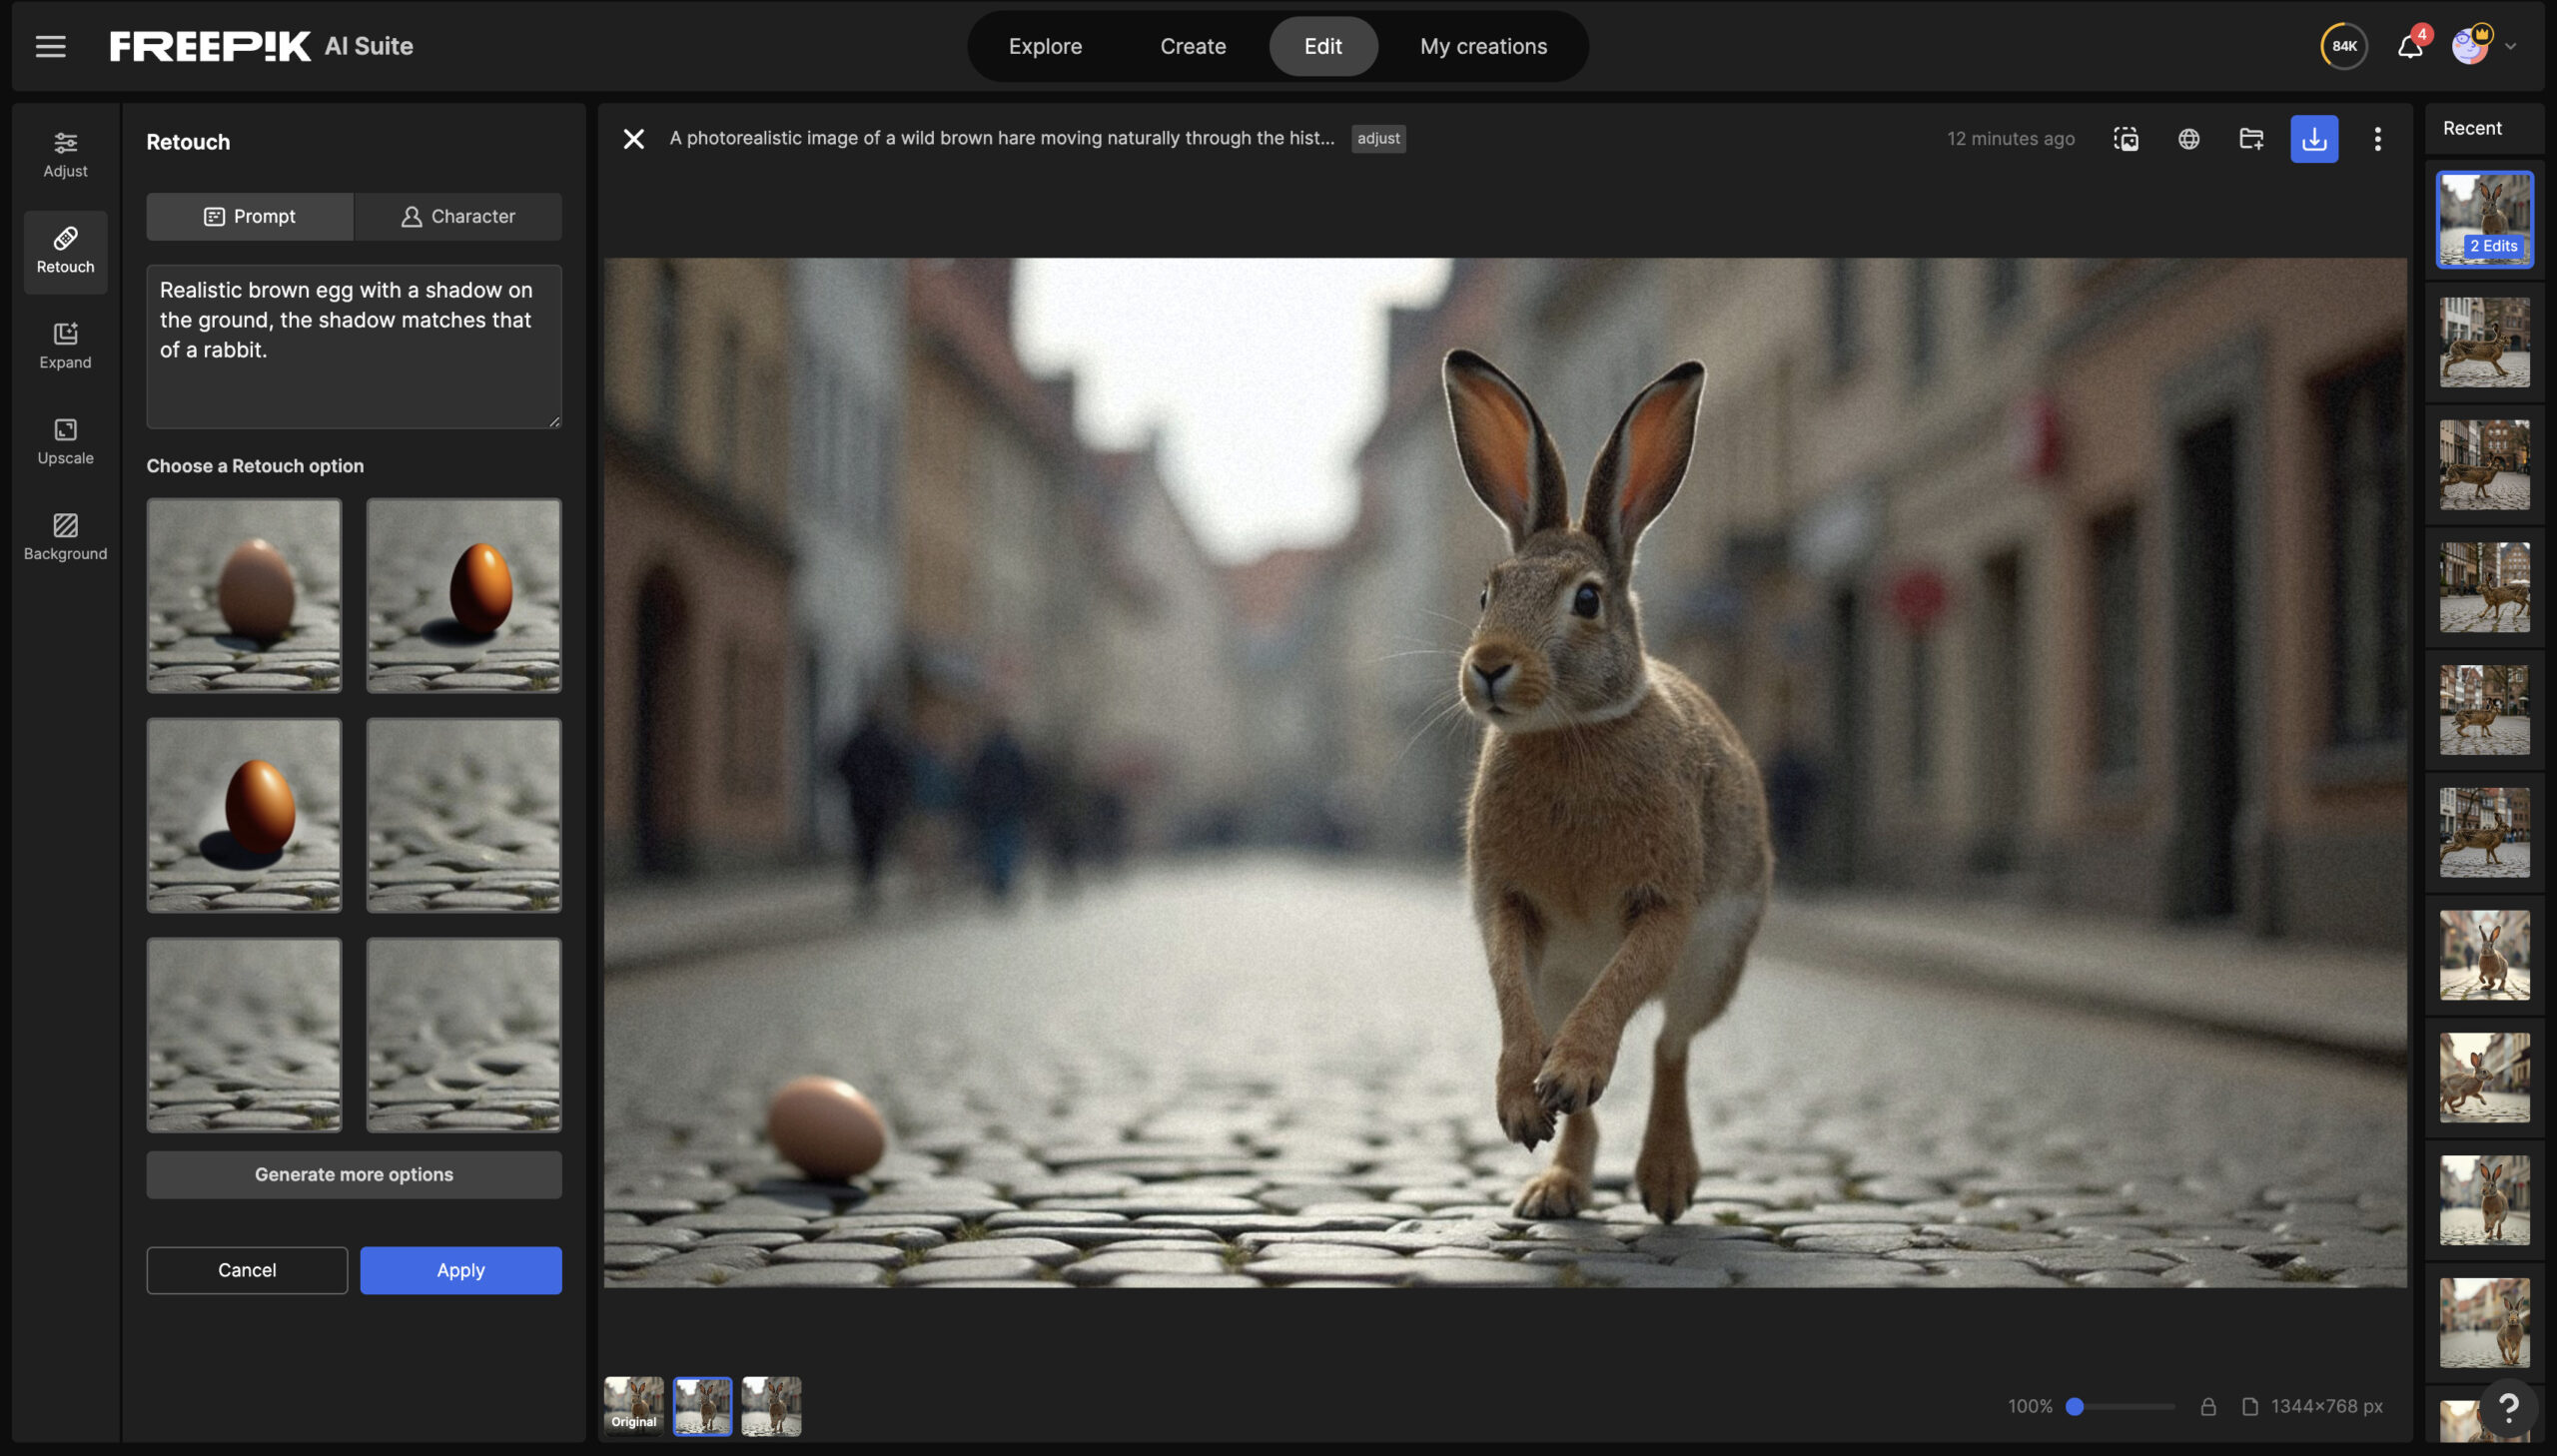Switch to Prompt retouch mode
The width and height of the screenshot is (2557, 1456).
pyautogui.click(x=249, y=216)
